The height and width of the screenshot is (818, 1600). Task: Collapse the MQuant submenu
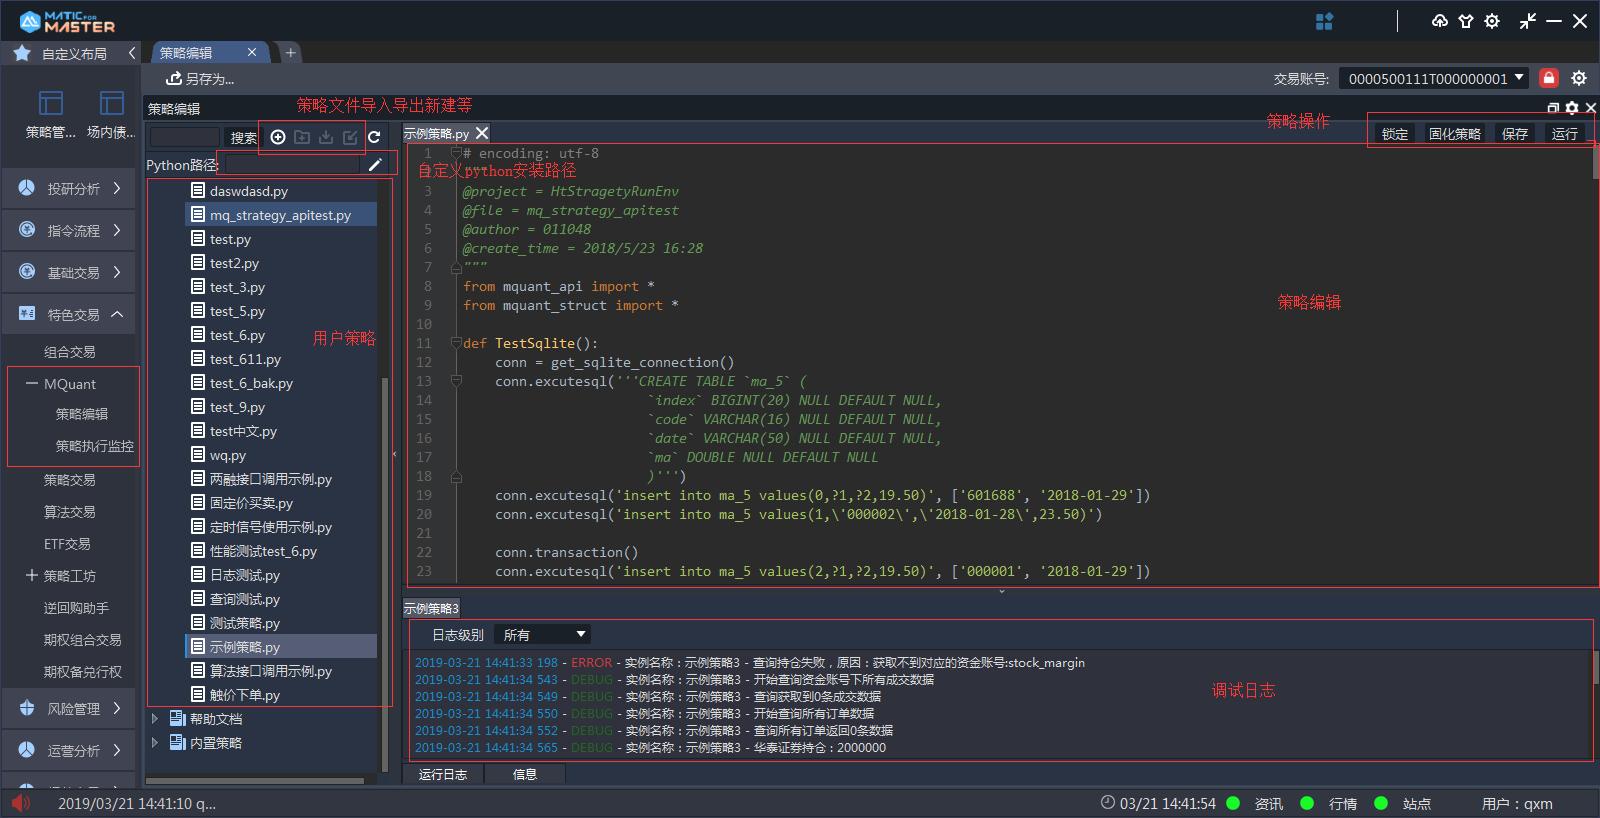pyautogui.click(x=32, y=384)
